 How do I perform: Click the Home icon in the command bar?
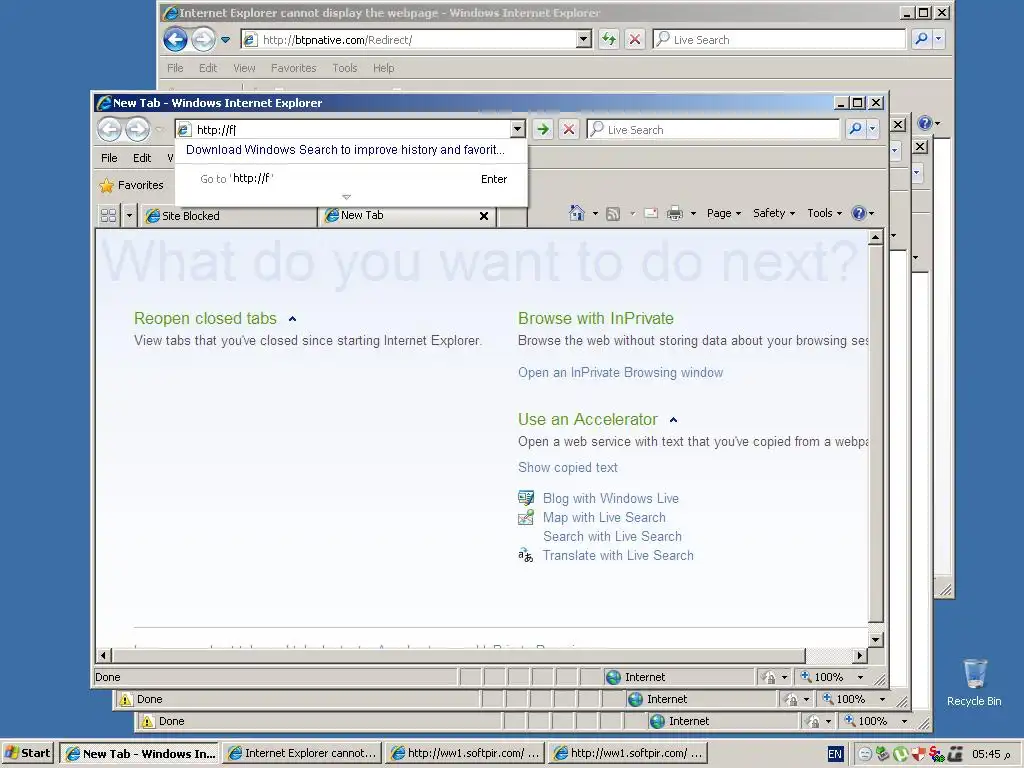(576, 213)
